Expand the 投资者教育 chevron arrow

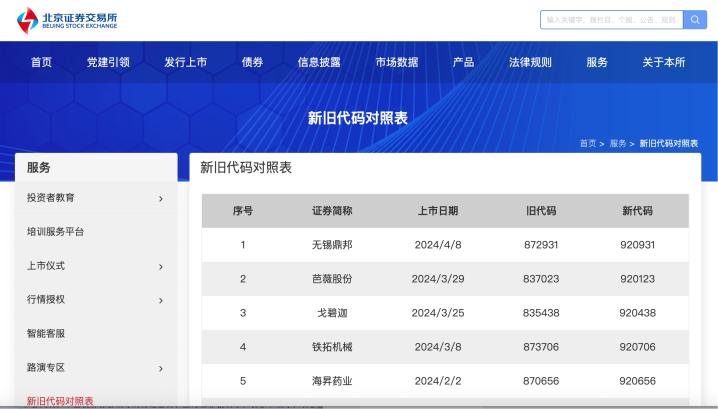160,198
